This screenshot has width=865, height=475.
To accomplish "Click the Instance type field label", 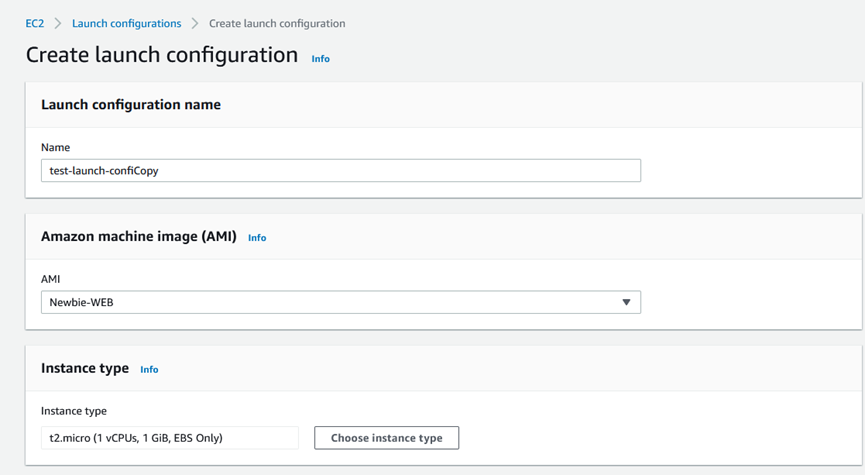I will tap(74, 411).
